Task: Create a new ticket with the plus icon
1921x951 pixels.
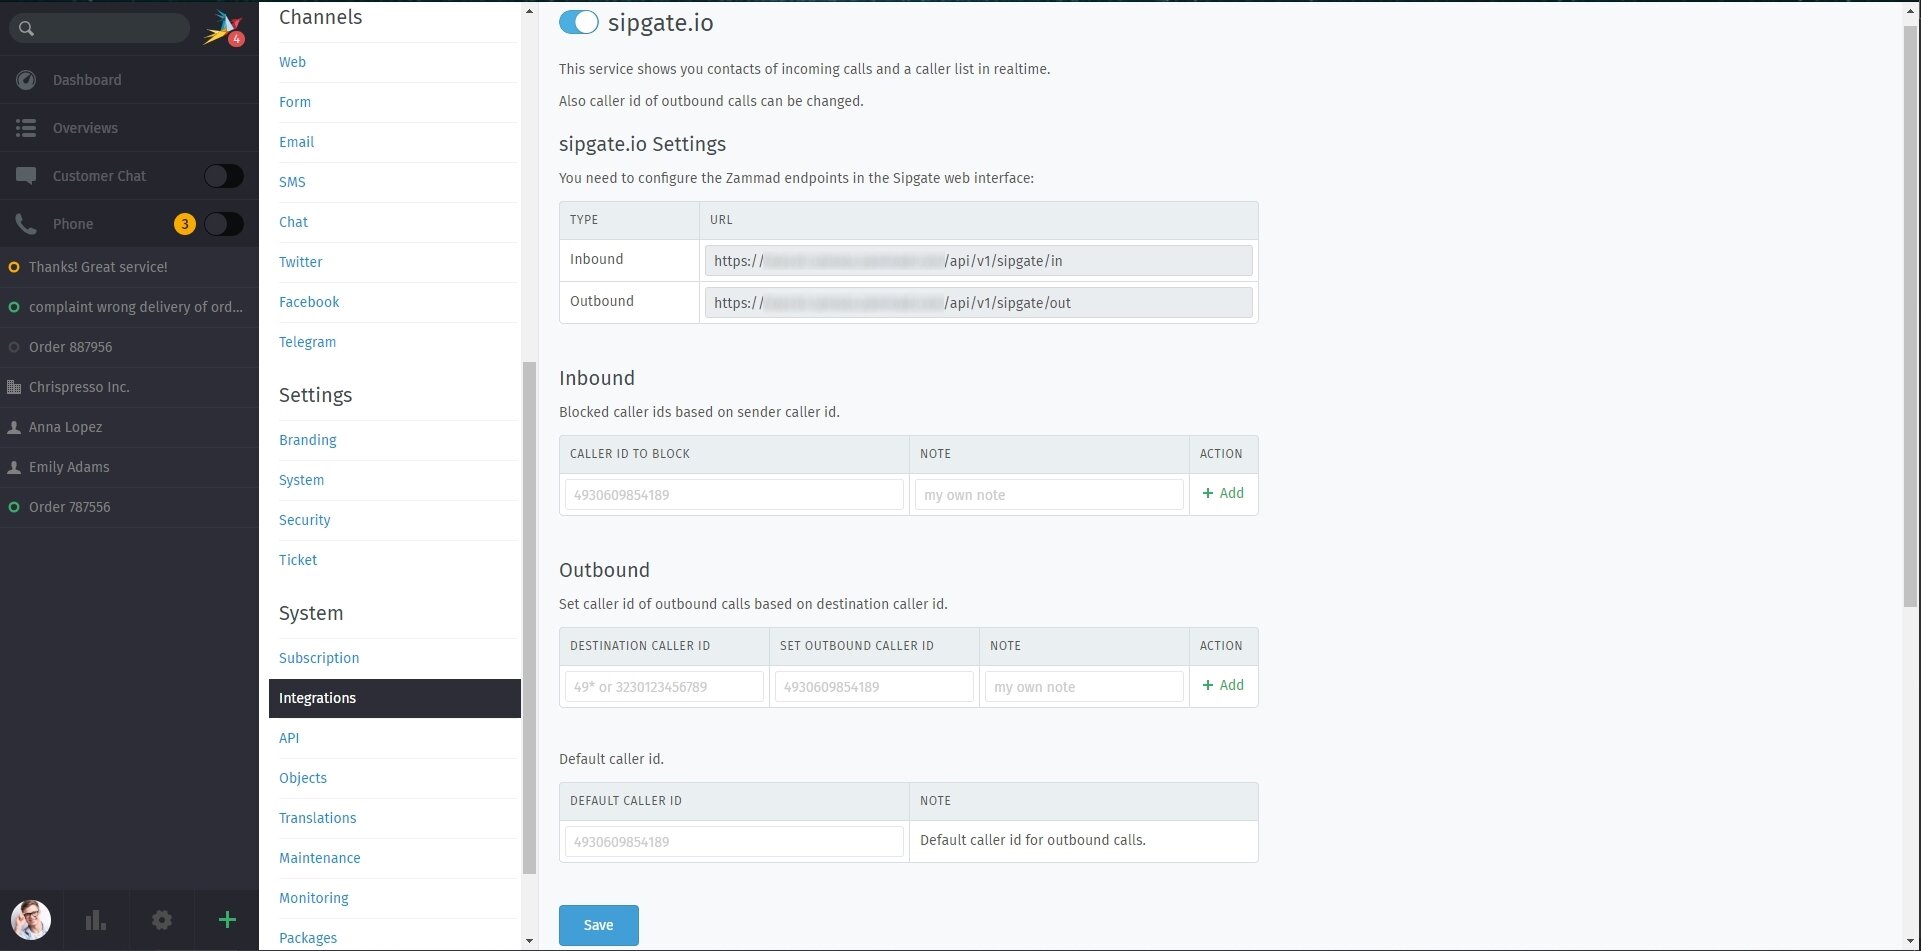Action: [227, 920]
